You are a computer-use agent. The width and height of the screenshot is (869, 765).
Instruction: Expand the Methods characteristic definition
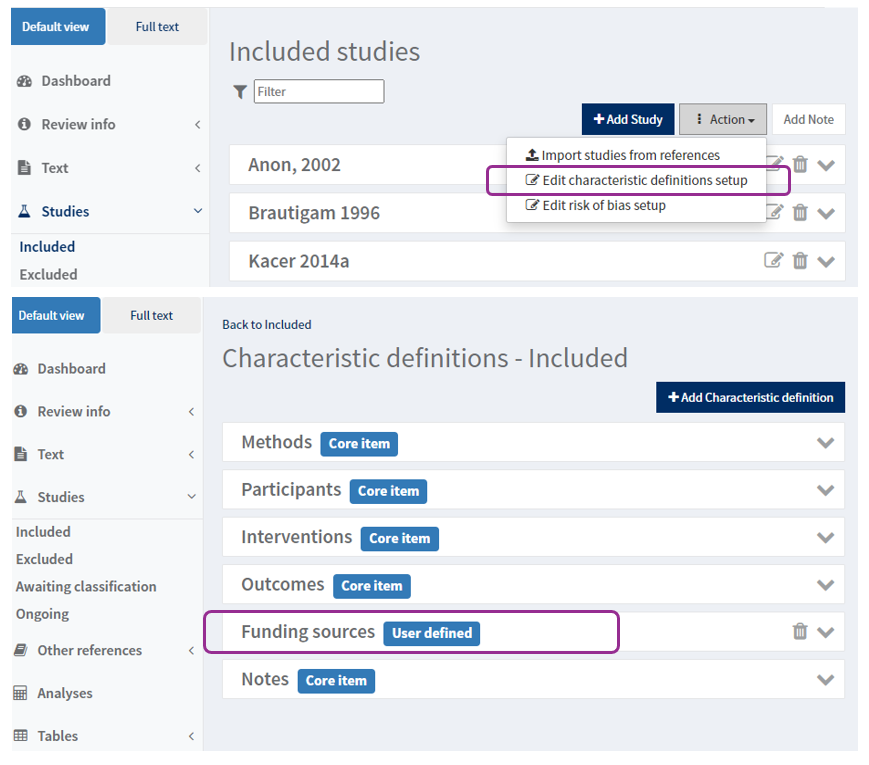(x=825, y=443)
